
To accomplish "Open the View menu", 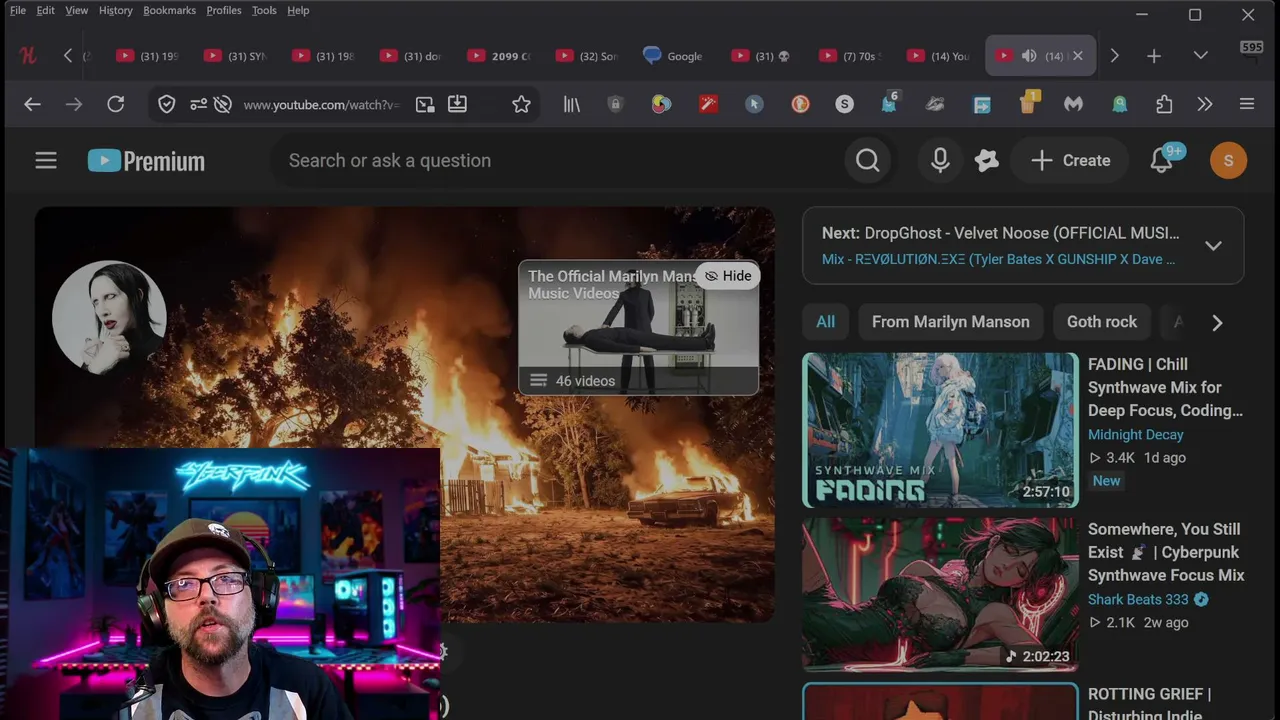I will pos(77,10).
